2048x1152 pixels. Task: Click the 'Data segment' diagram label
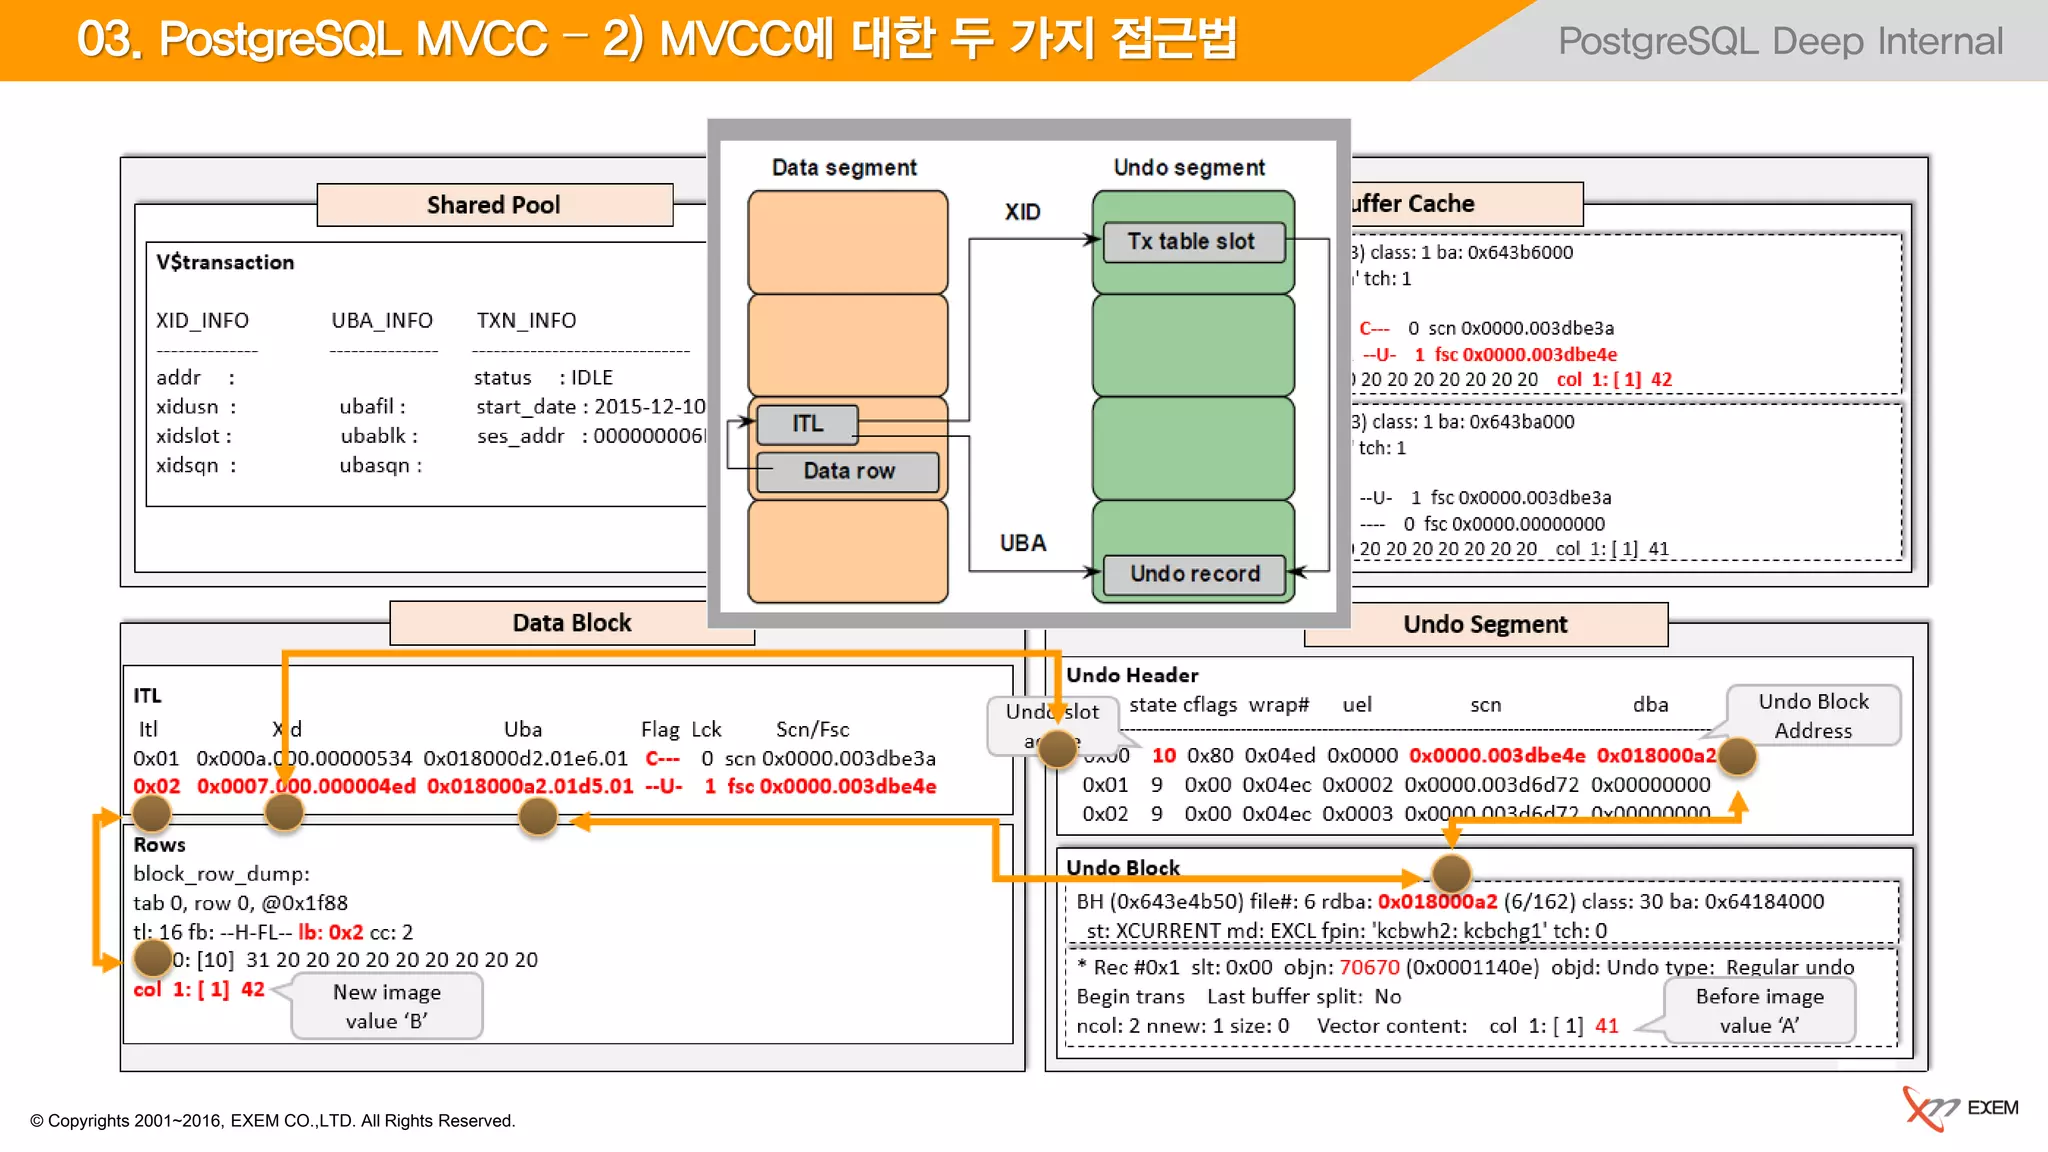tap(844, 167)
